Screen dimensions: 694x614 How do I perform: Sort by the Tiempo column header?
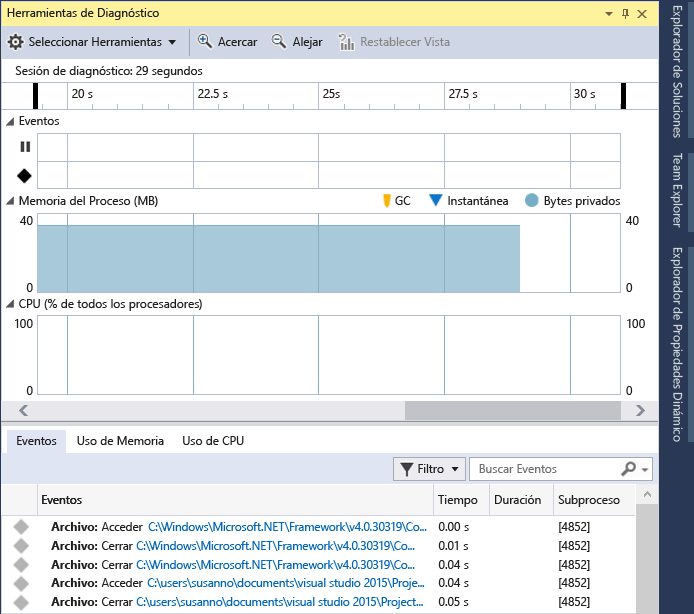click(x=461, y=500)
